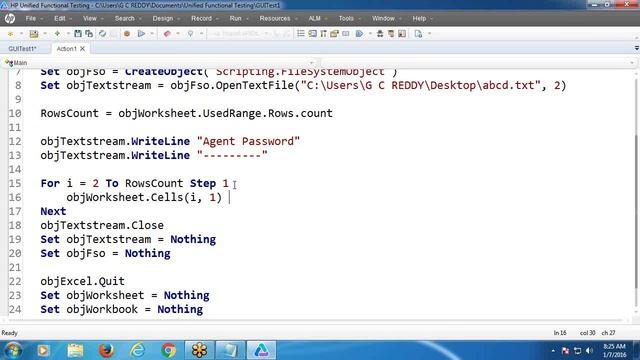Click the circular refresh arrows toolbar icon
640x360 pixels.
coord(102,34)
